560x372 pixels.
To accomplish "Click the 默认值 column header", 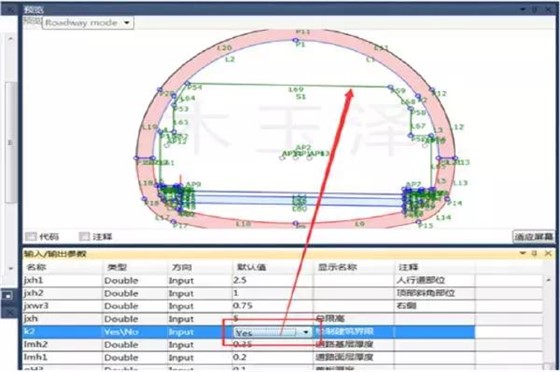I will 251,267.
